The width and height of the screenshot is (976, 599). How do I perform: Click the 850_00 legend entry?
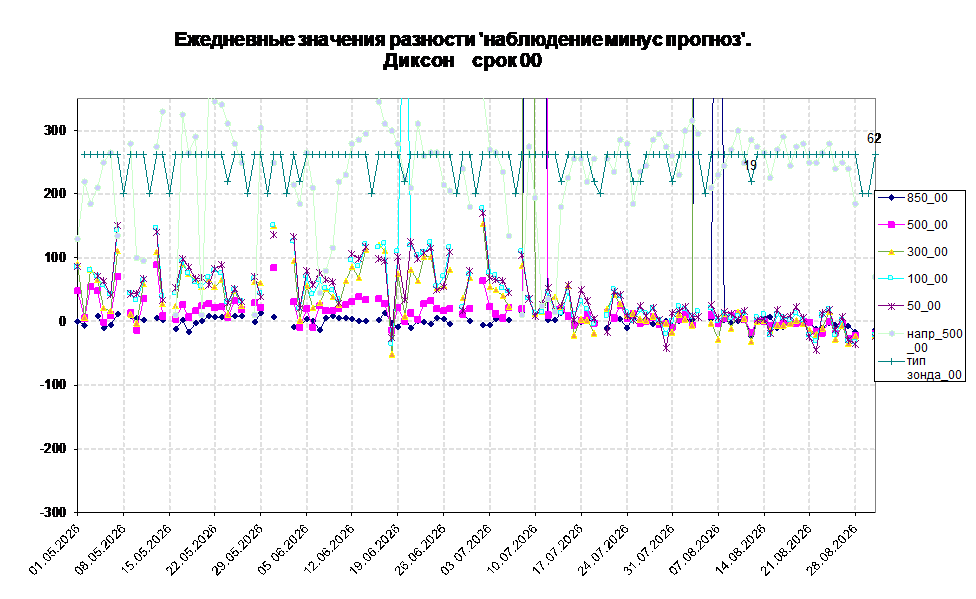[913, 198]
